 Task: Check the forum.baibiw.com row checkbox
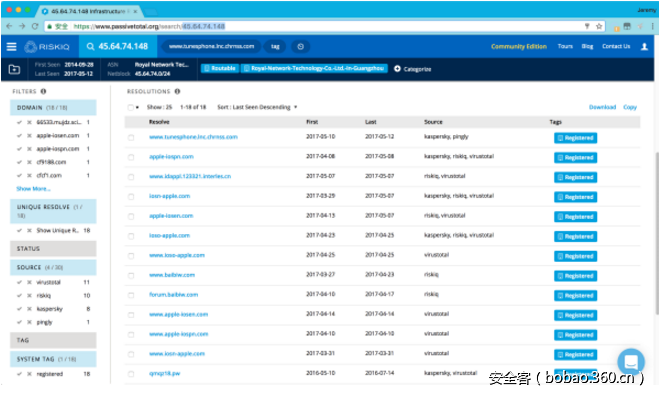(131, 296)
